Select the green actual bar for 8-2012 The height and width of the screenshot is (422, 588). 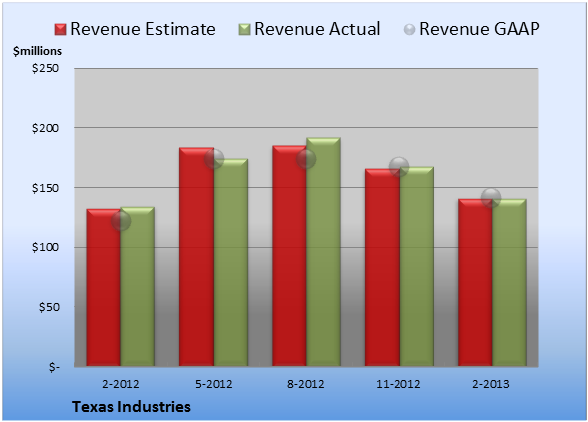pyautogui.click(x=323, y=252)
